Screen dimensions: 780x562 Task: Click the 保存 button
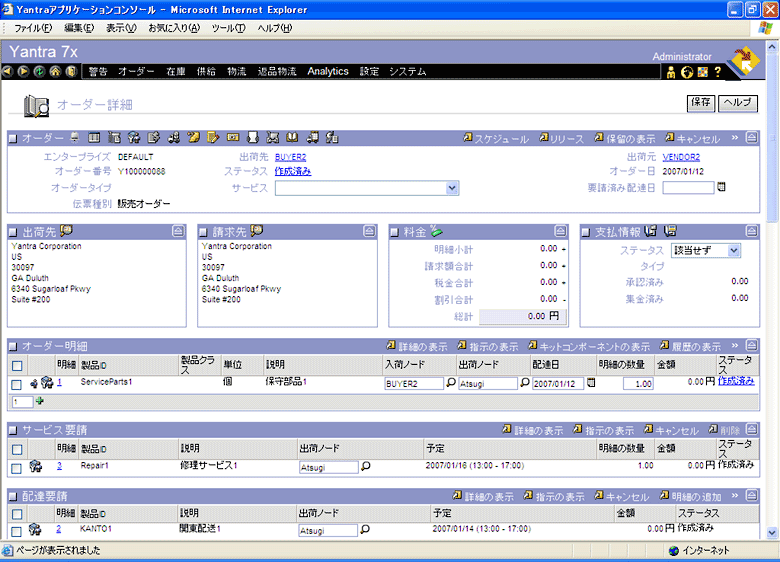point(701,103)
